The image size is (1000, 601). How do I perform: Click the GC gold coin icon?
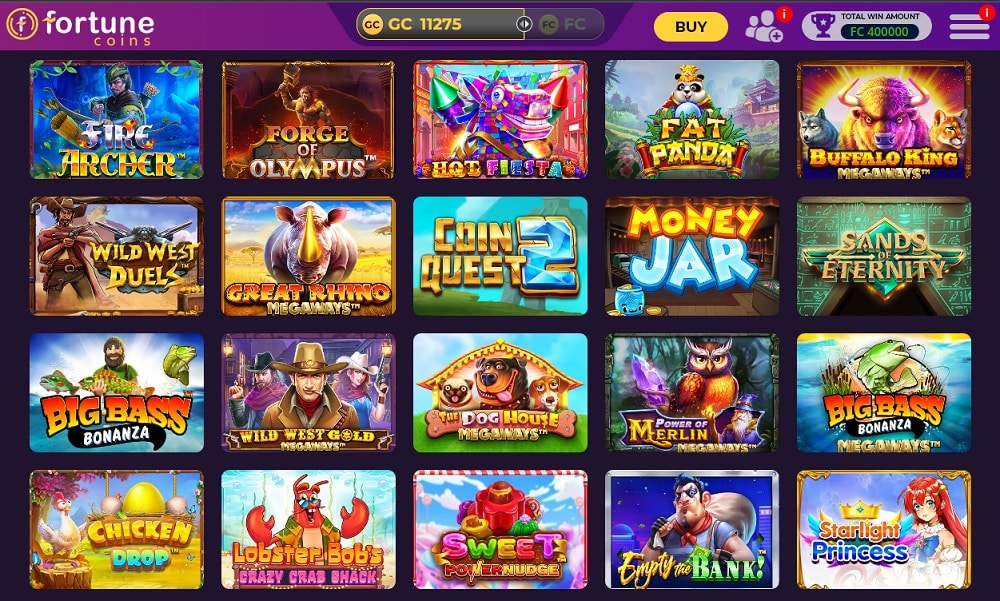click(372, 24)
